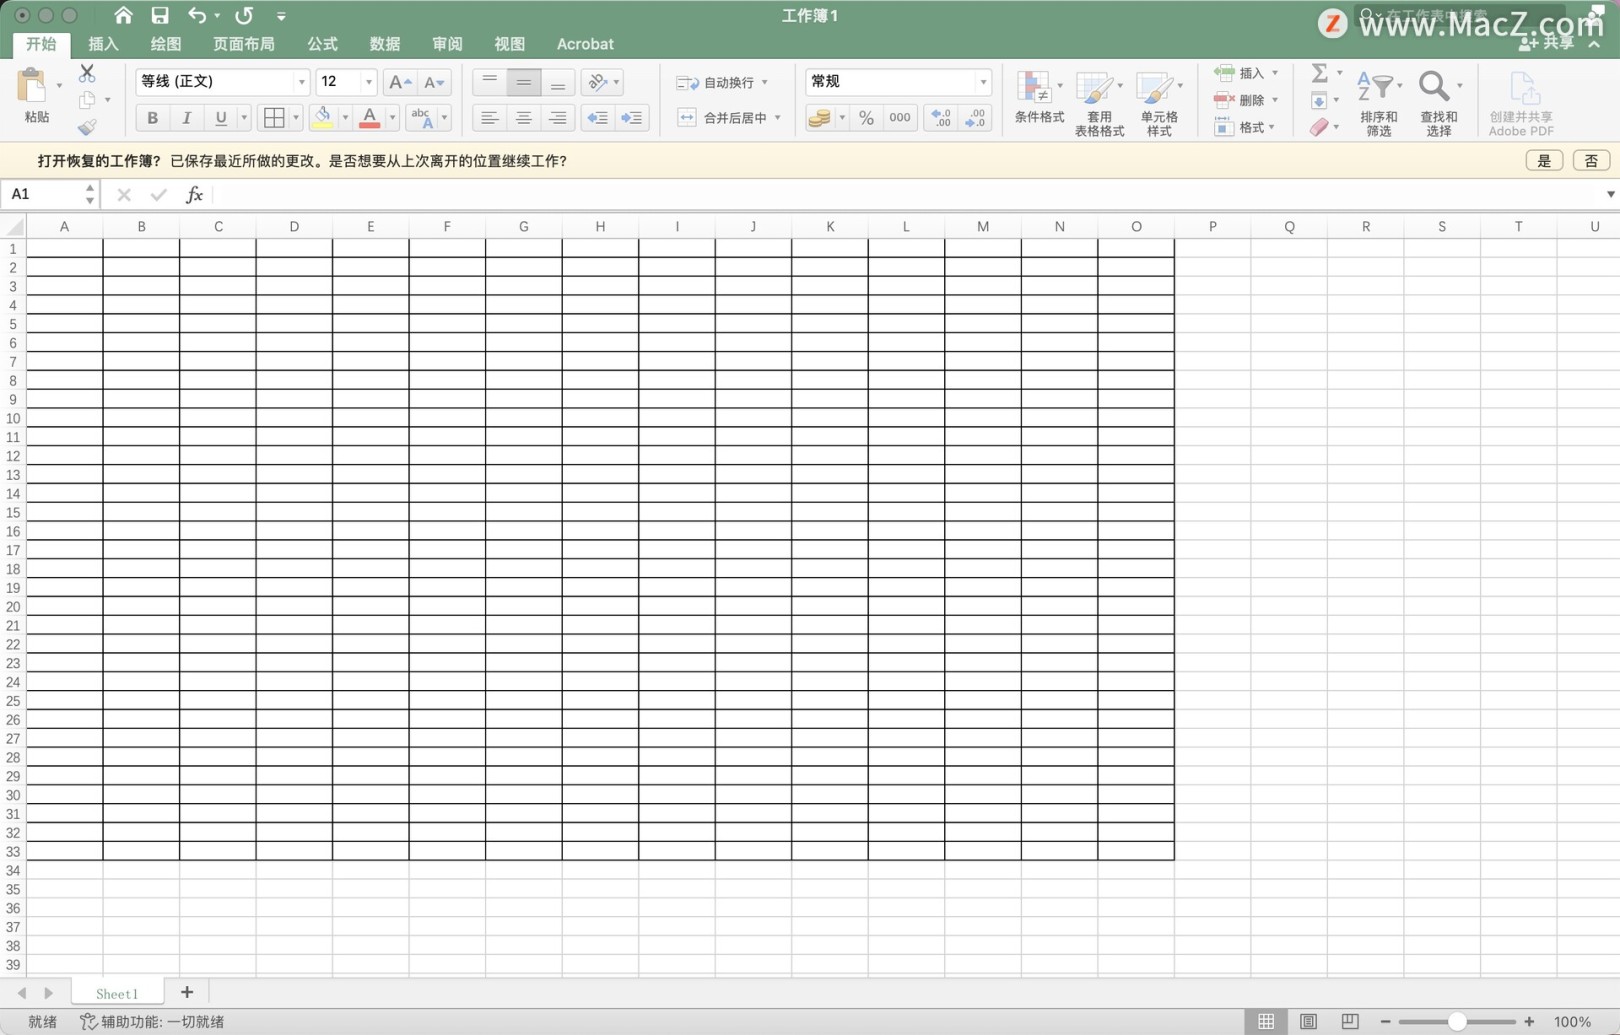Expand the Merge and Center (合并后居中) arrow
The width and height of the screenshot is (1620, 1035).
click(x=777, y=118)
